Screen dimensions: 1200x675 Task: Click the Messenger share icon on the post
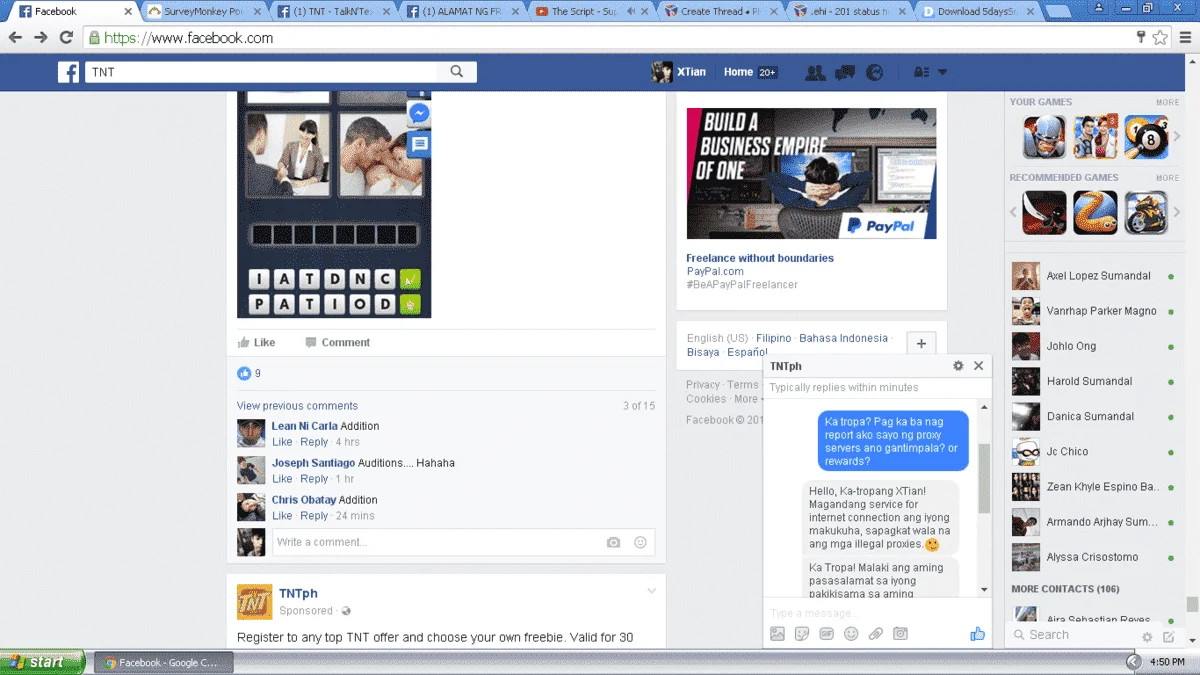point(420,113)
